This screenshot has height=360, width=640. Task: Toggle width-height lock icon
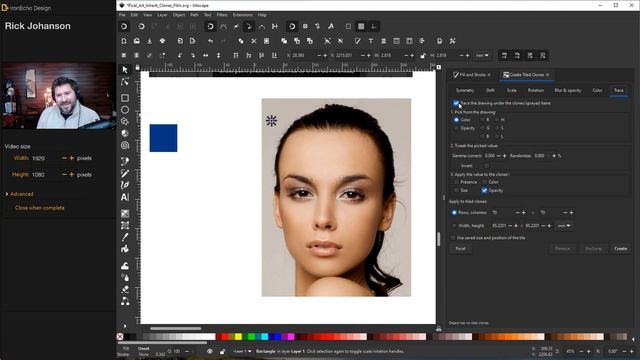point(423,56)
